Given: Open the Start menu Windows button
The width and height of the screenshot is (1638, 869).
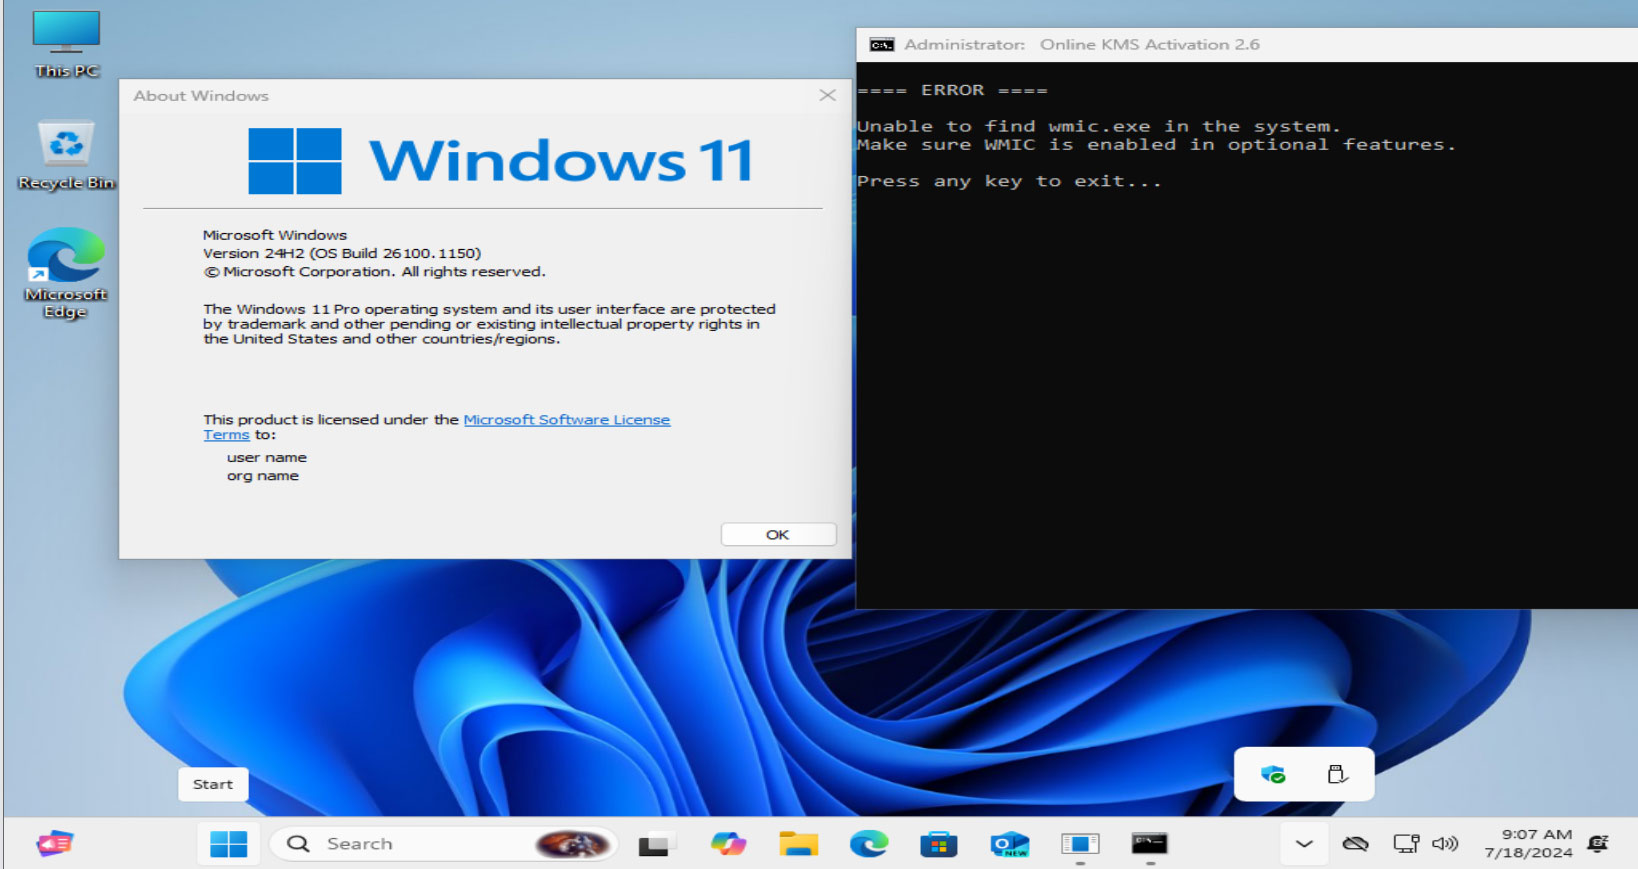Looking at the screenshot, I should 229,844.
